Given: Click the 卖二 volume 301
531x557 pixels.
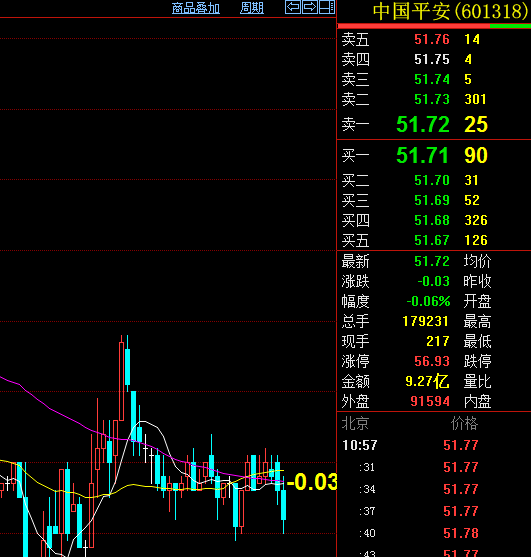Looking at the screenshot, I should tap(475, 99).
